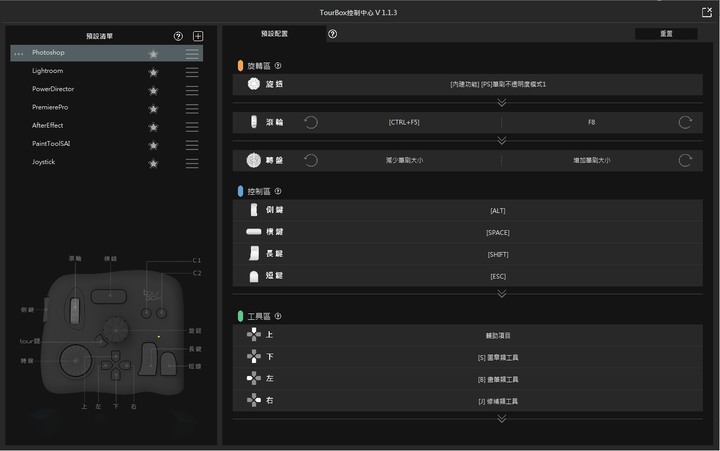Image resolution: width=720 pixels, height=451 pixels.
Task: Click the add preset plus icon
Action: 198,36
